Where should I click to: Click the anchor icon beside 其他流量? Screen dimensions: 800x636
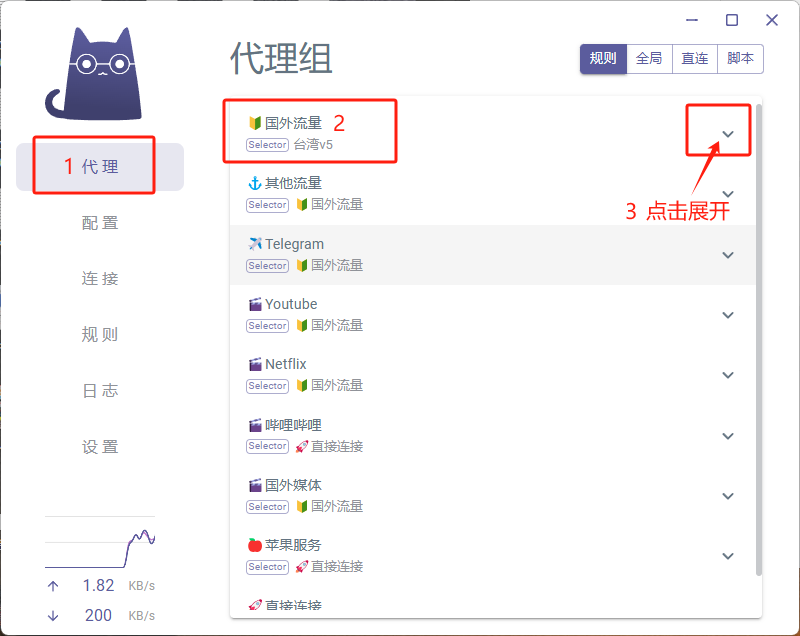click(x=254, y=183)
